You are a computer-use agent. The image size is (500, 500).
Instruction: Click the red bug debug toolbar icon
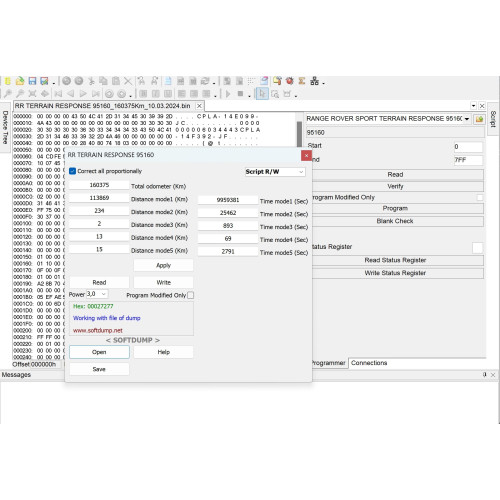coord(290,81)
